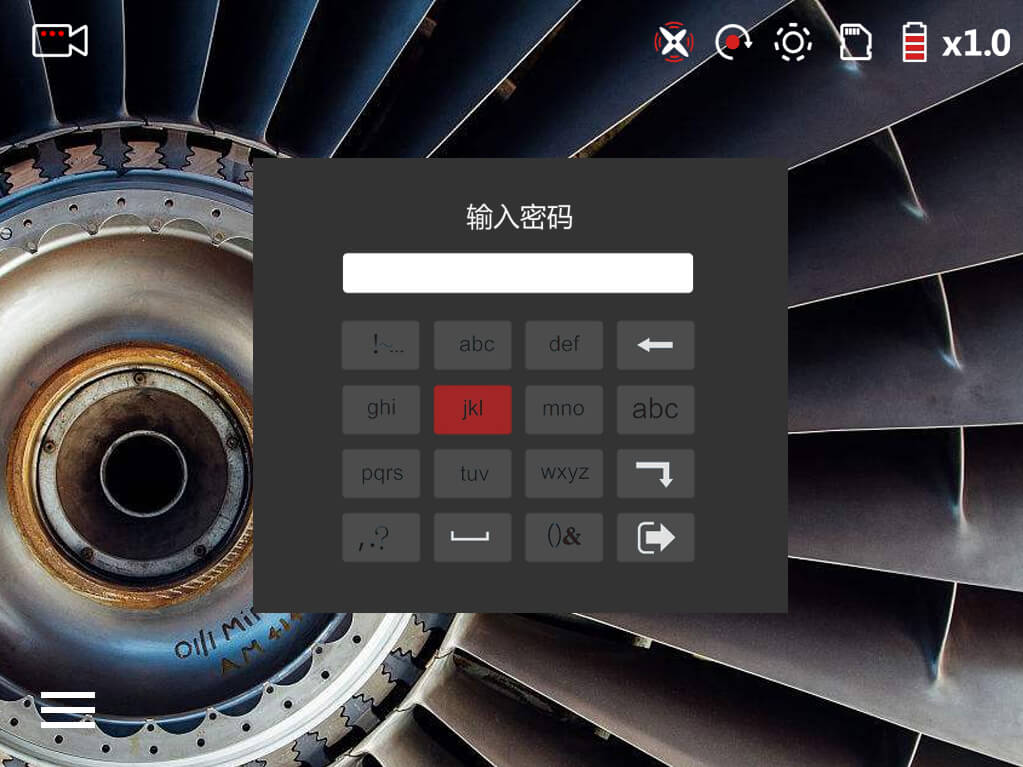Screen dimensions: 1023x767
Task: Select the mno keypad key
Action: [564, 409]
